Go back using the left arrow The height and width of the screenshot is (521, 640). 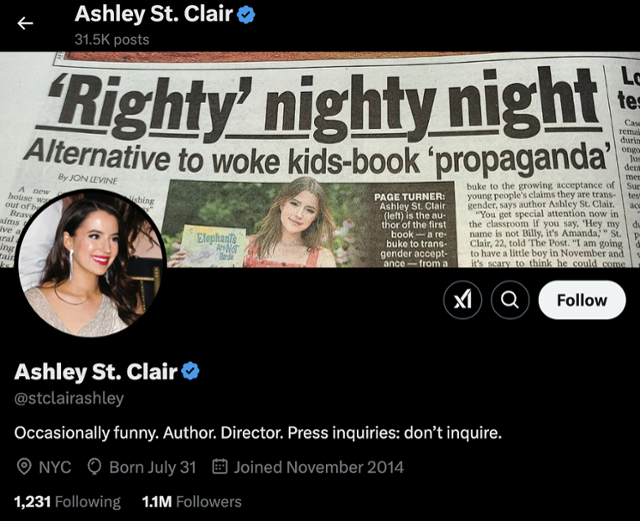pyautogui.click(x=25, y=23)
